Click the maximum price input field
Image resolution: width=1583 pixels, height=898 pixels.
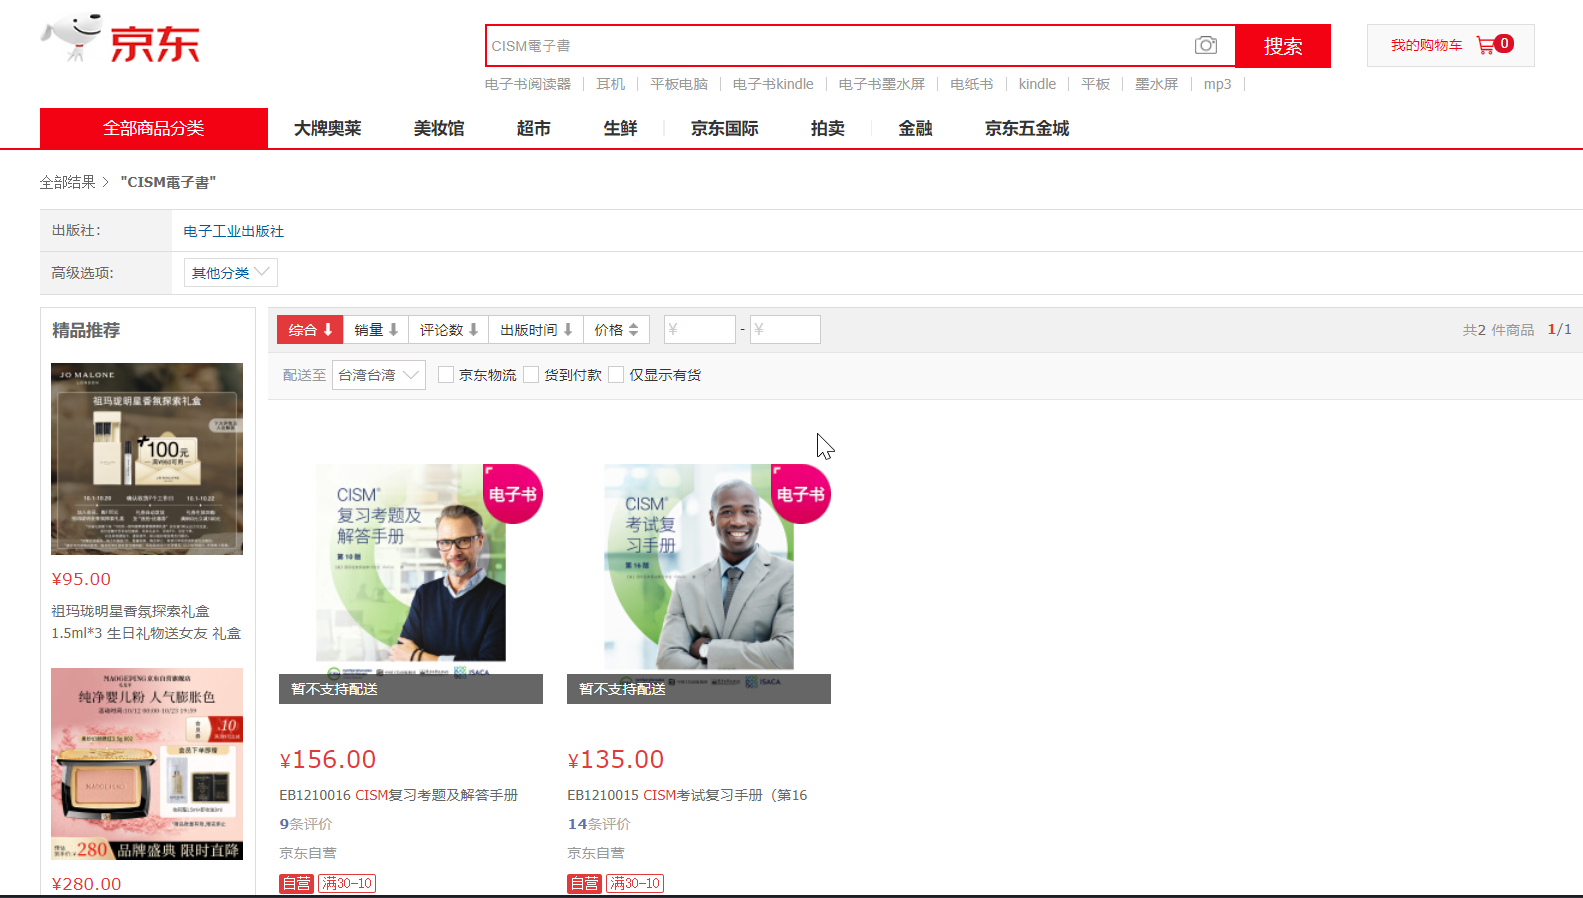pos(785,329)
